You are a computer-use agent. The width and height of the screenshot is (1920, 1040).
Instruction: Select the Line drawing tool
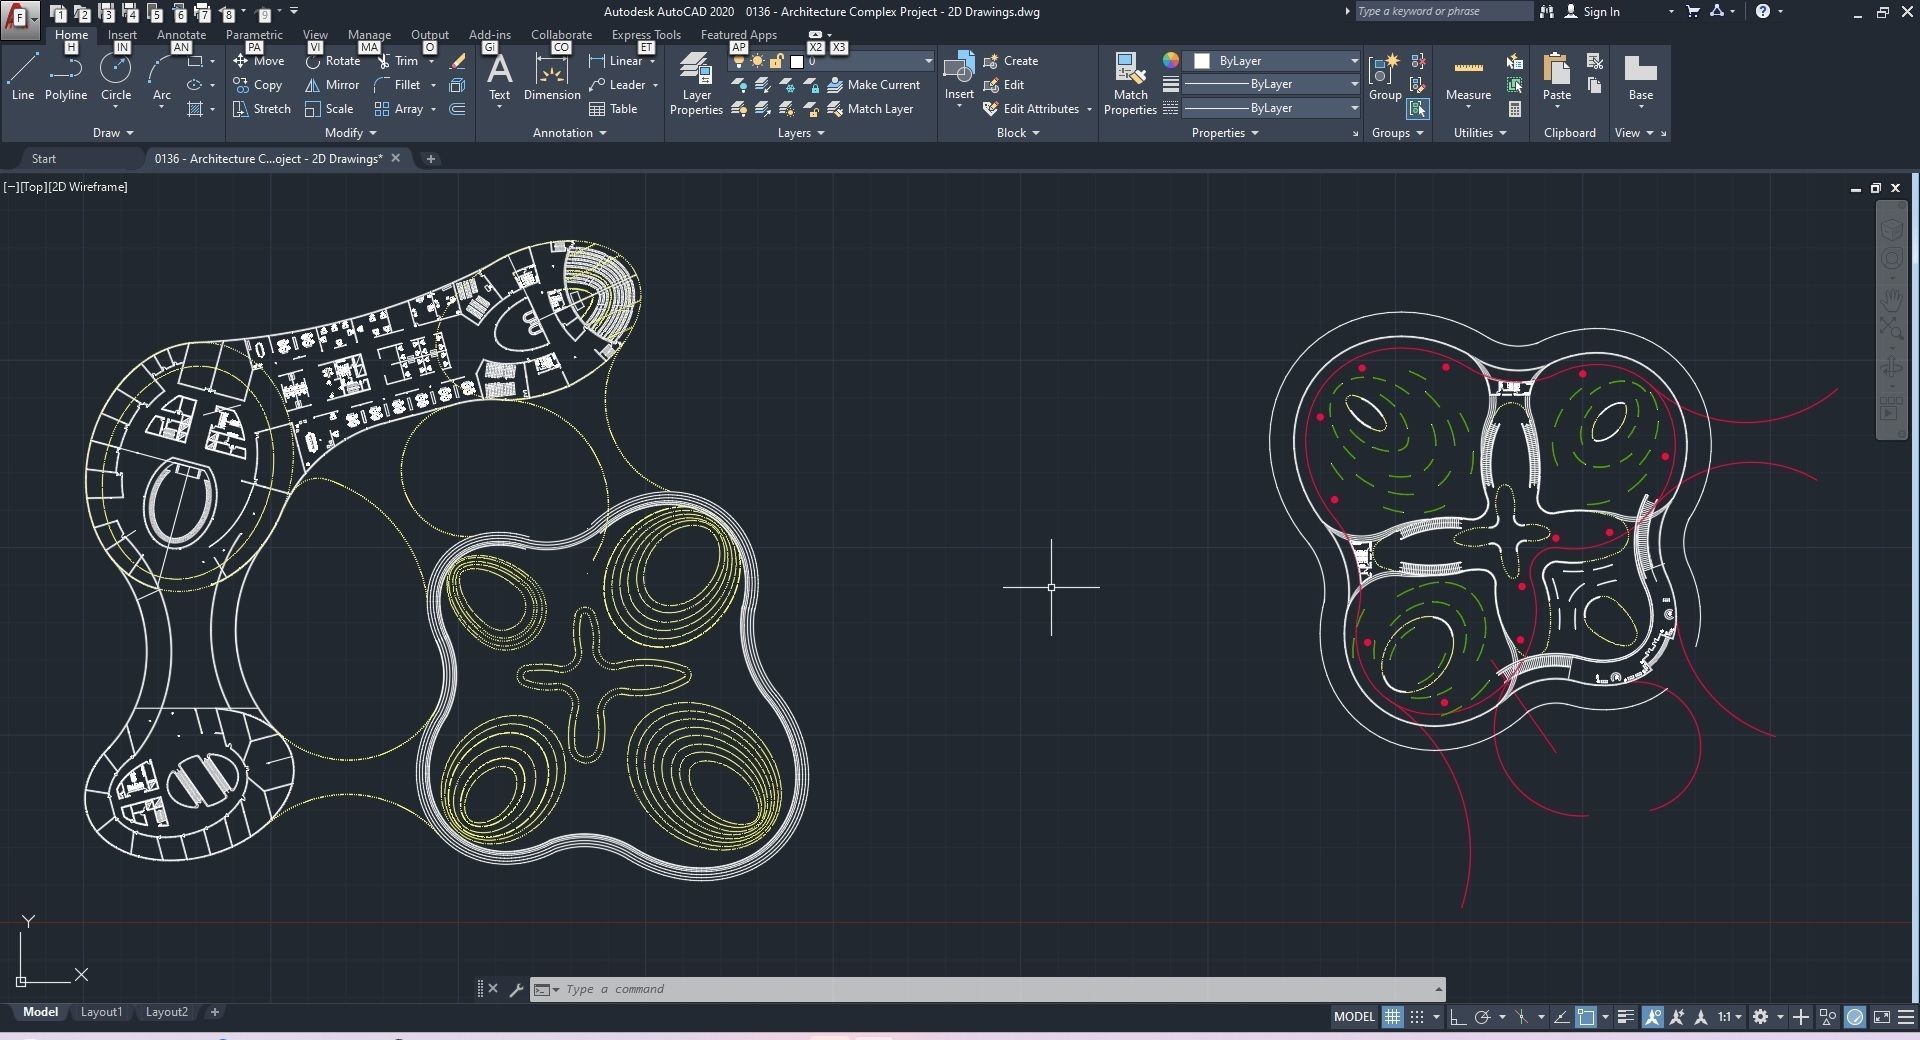tap(23, 76)
